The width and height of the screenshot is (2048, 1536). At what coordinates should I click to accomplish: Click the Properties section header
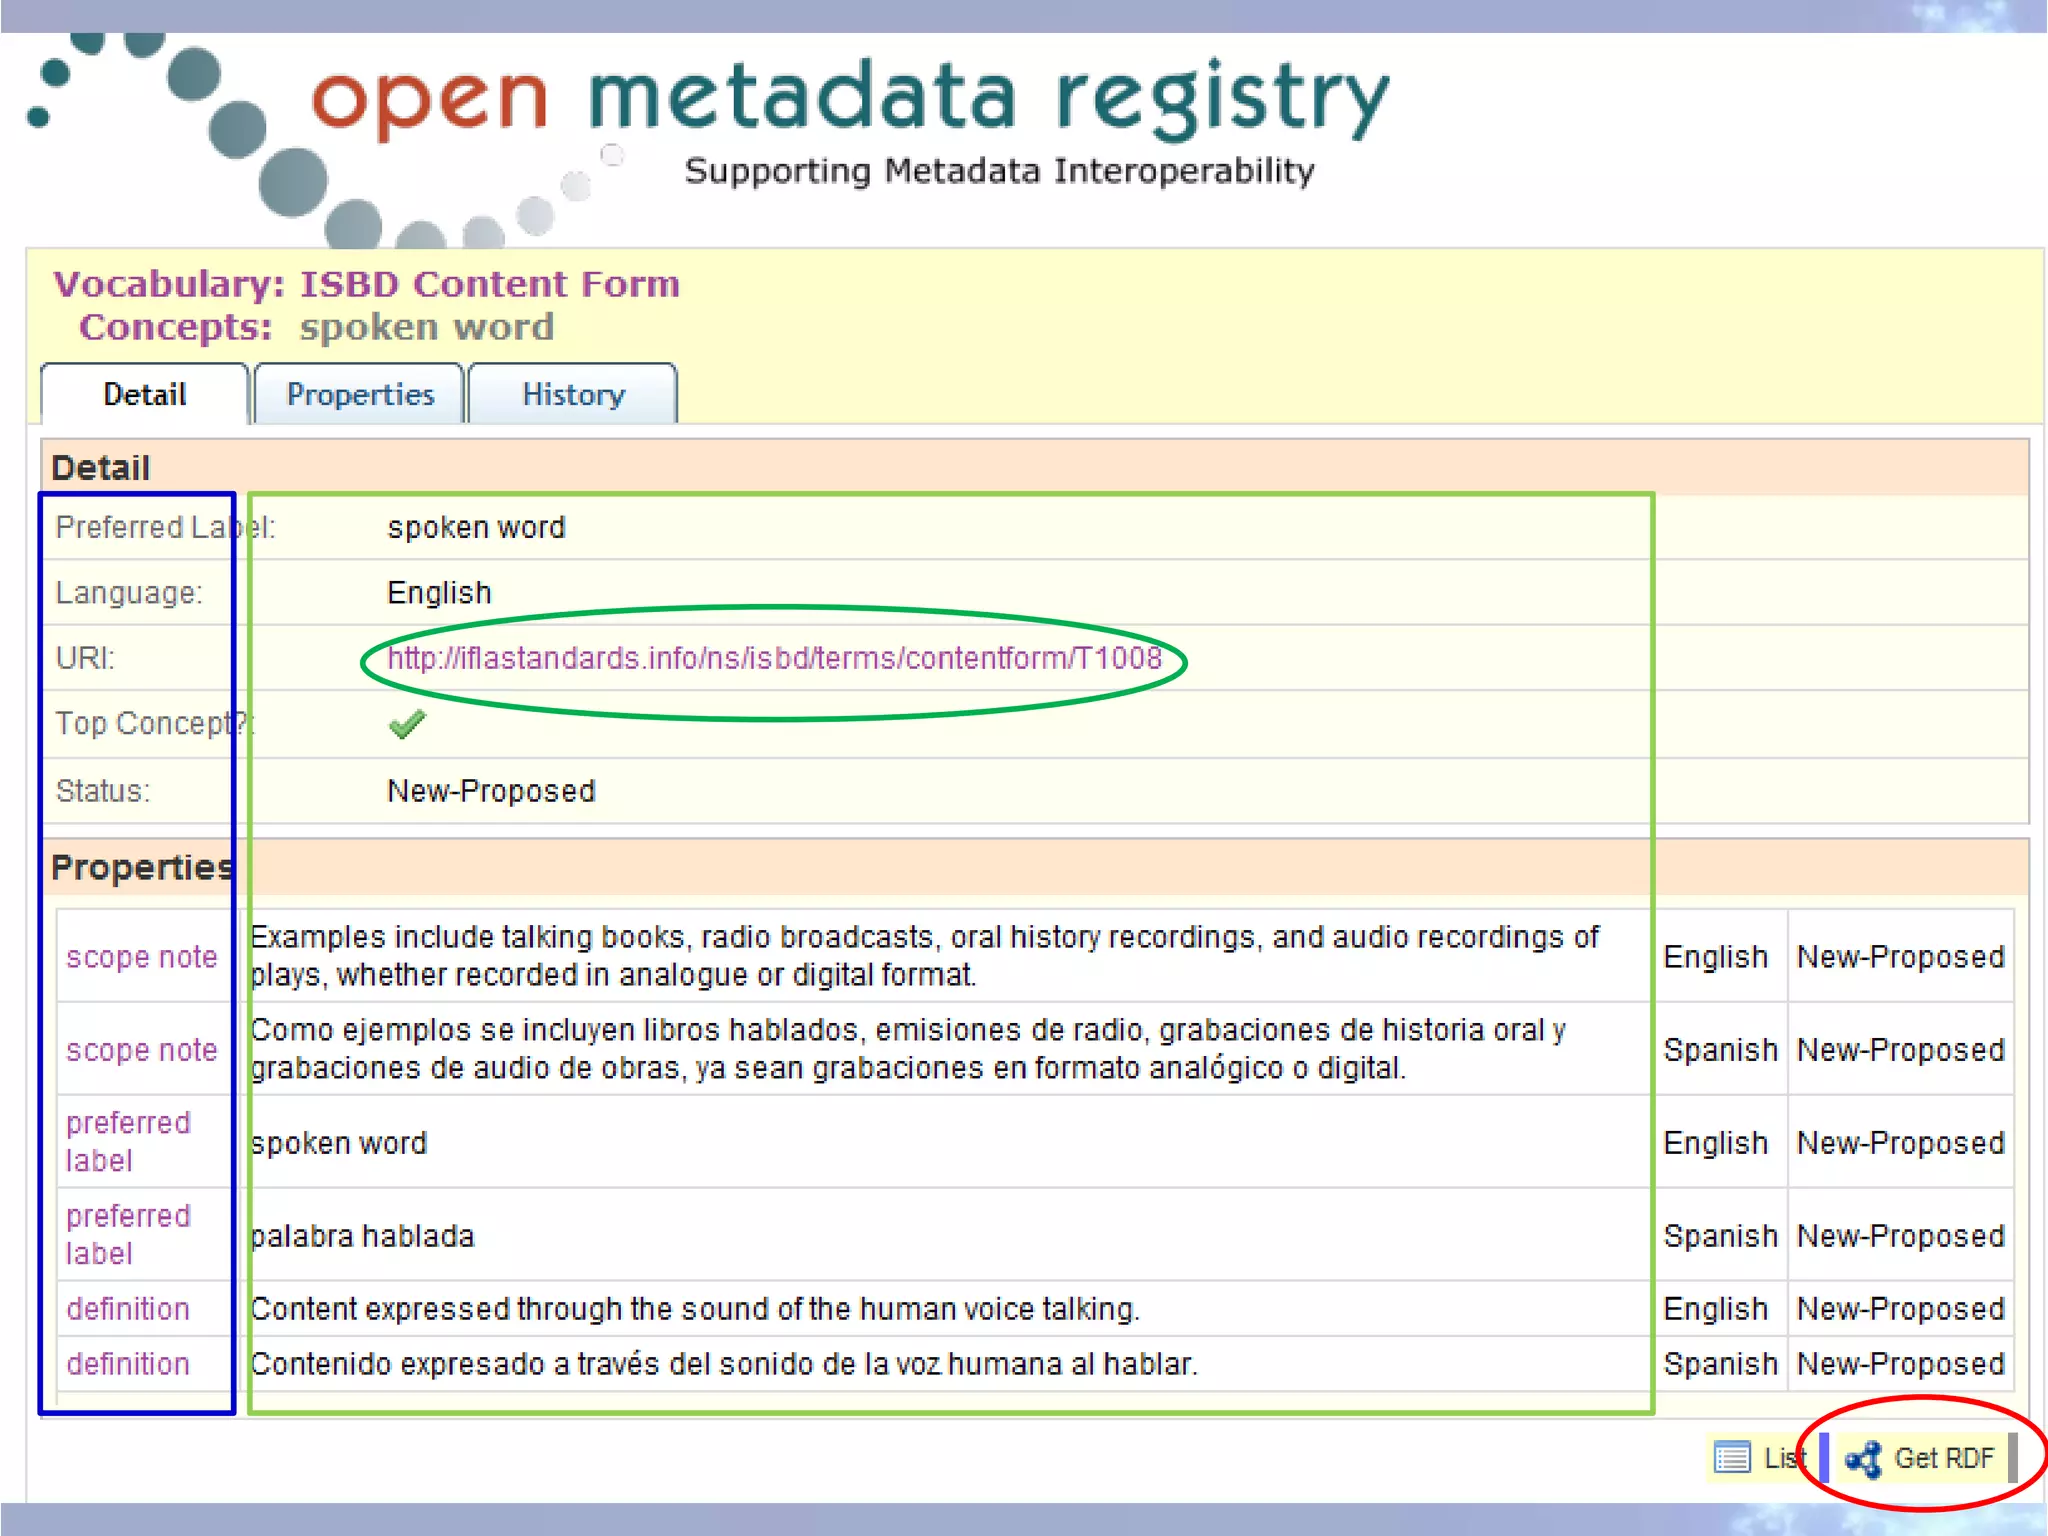141,867
